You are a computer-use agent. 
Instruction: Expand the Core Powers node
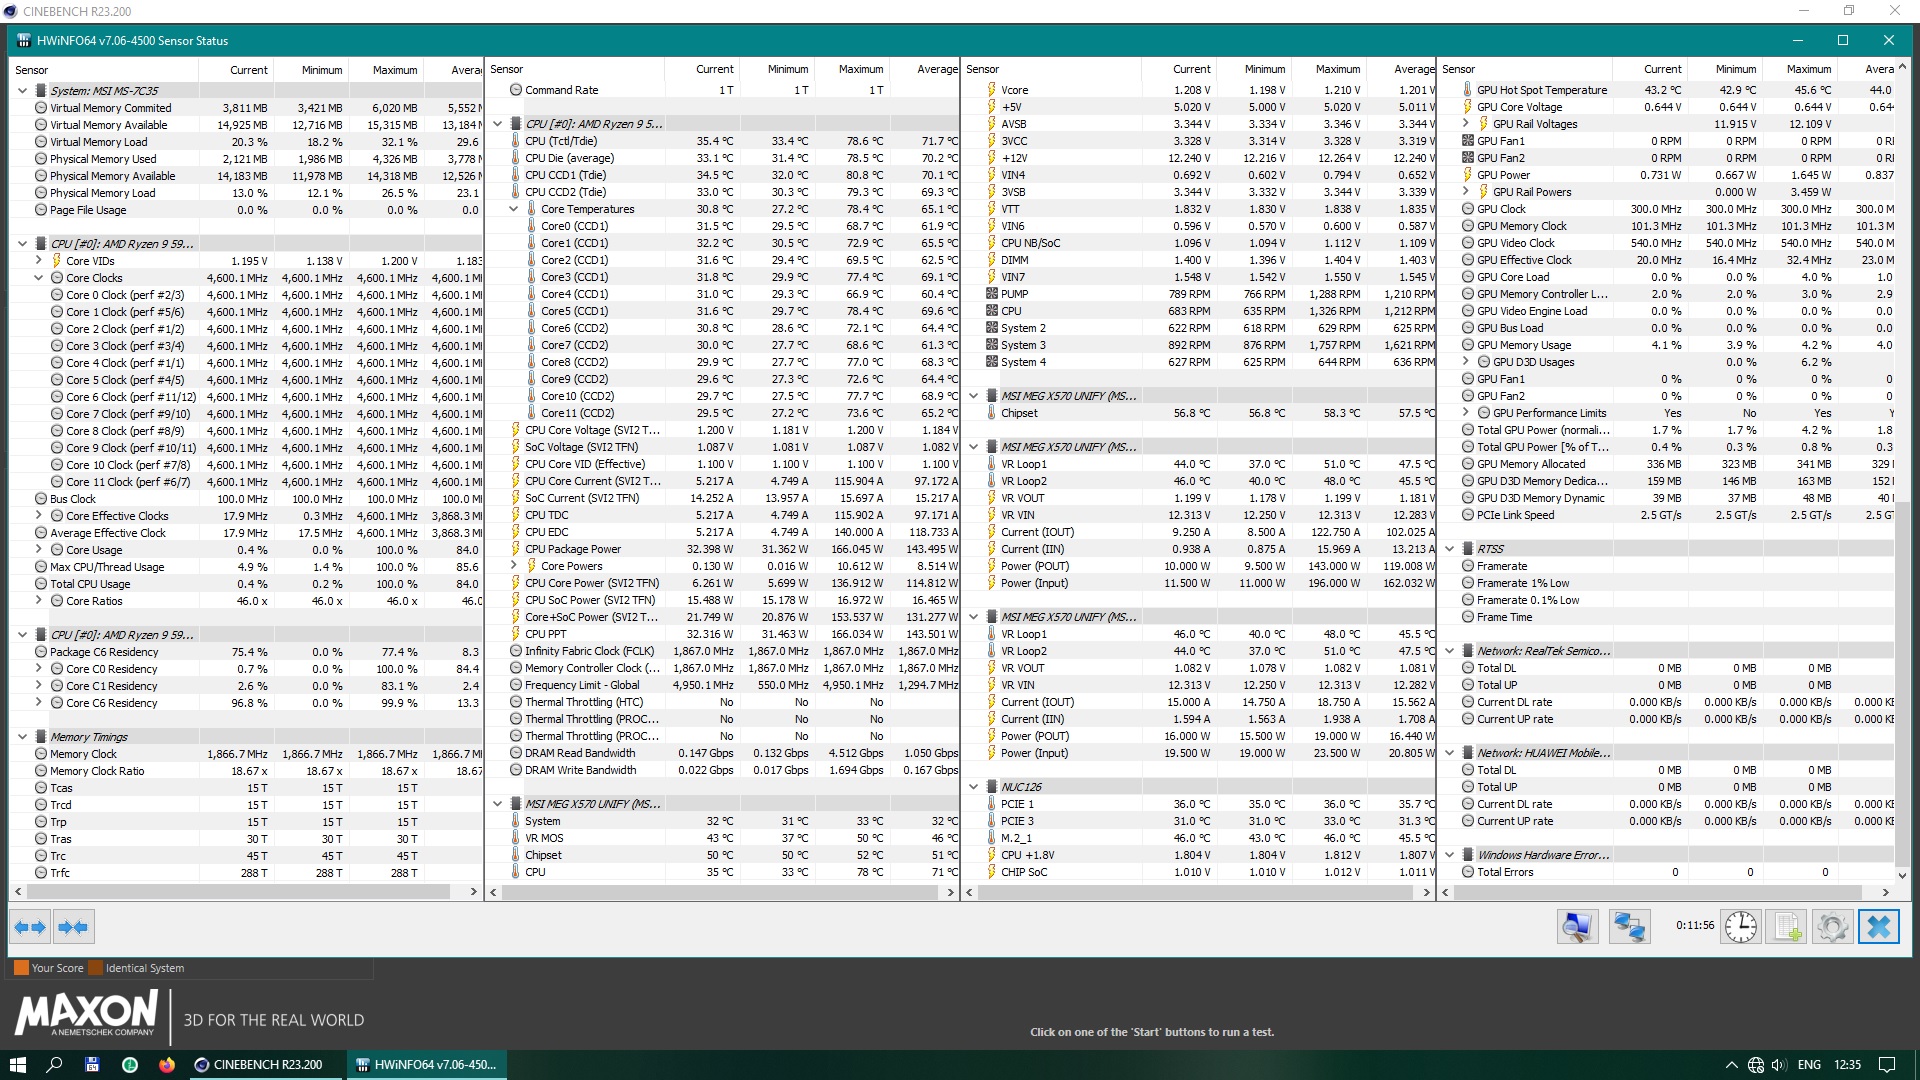(514, 566)
